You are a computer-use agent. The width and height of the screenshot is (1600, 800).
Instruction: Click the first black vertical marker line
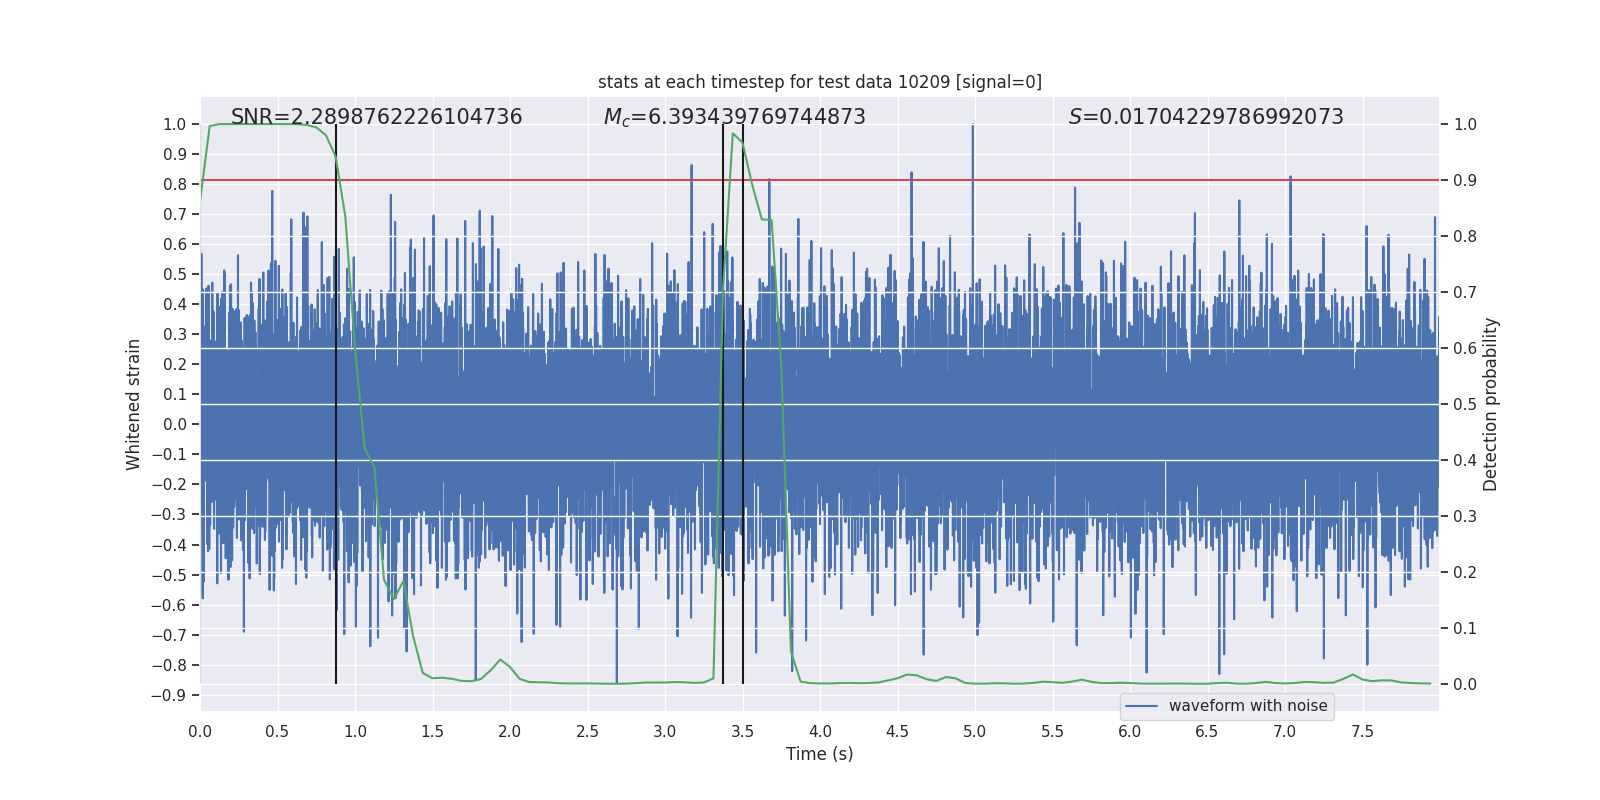point(336,404)
